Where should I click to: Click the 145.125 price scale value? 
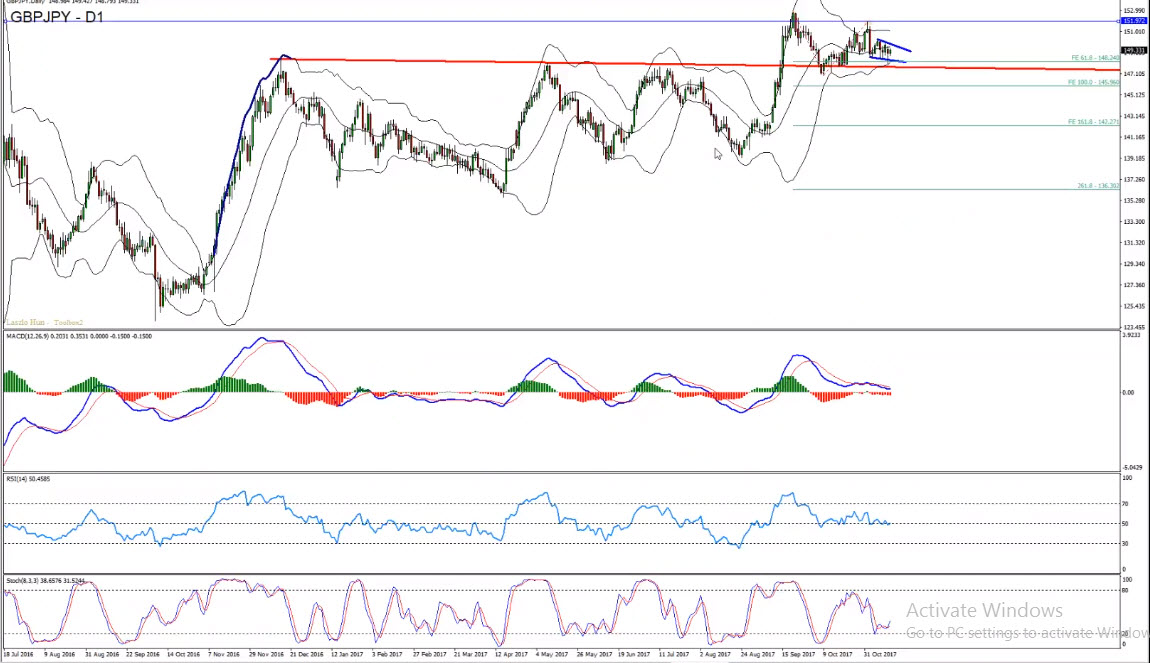pos(1134,95)
